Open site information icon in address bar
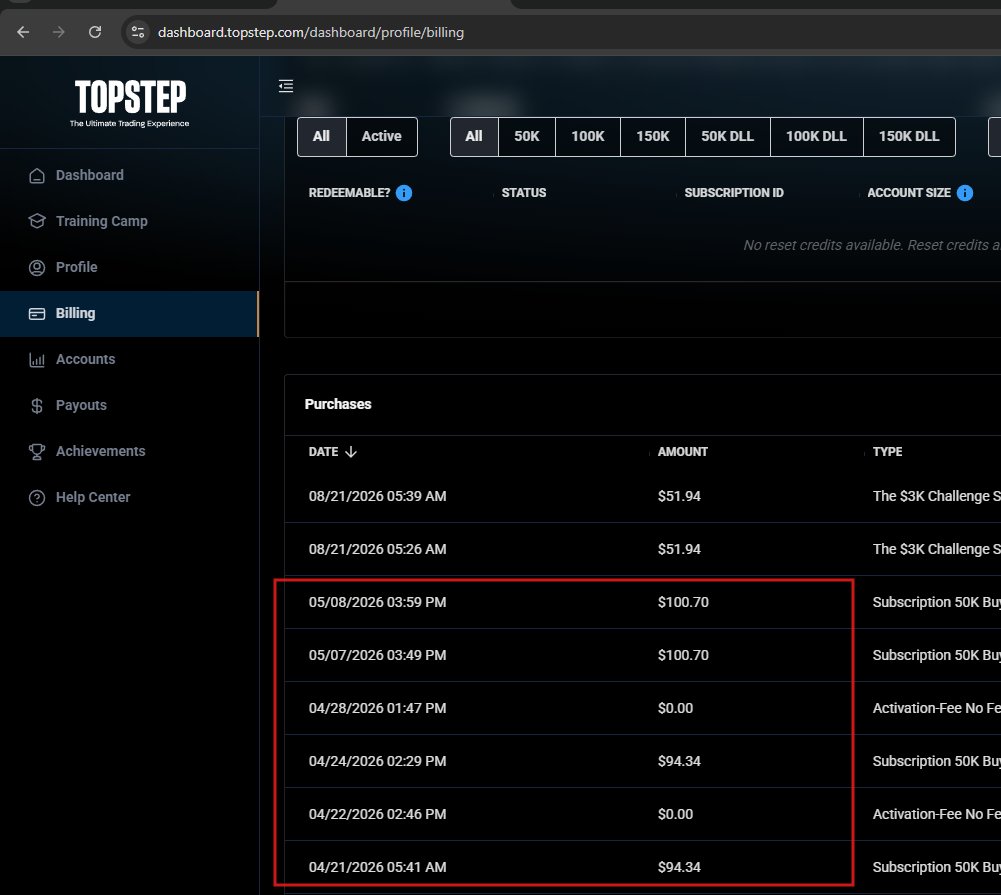 point(137,32)
